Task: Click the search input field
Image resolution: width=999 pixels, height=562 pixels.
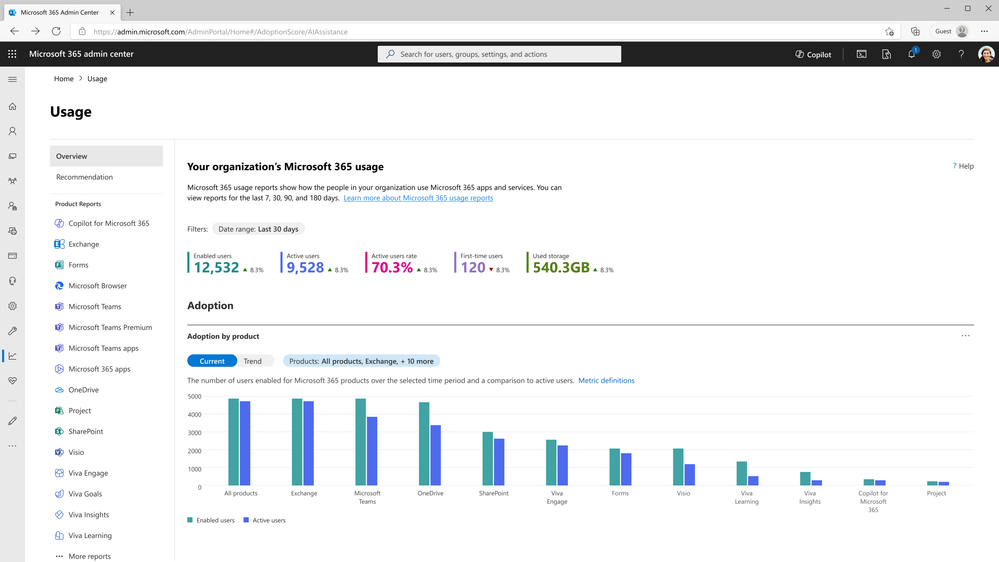Action: [x=500, y=54]
